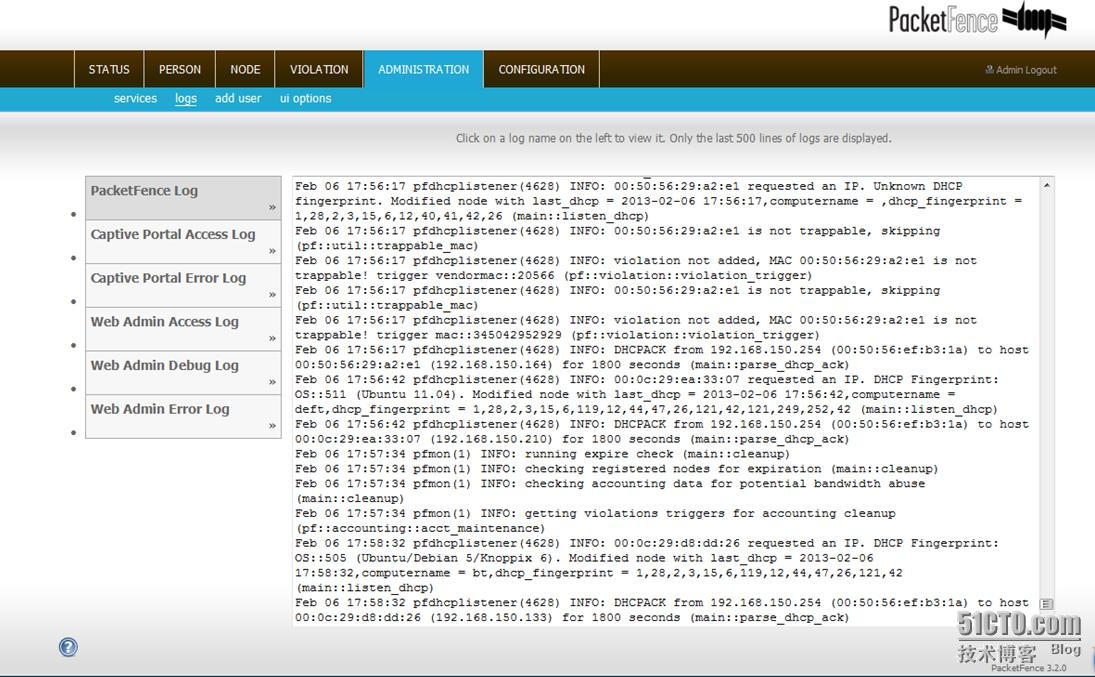Click the log pane scroll up arrow
This screenshot has height=677, width=1095.
[x=1046, y=185]
